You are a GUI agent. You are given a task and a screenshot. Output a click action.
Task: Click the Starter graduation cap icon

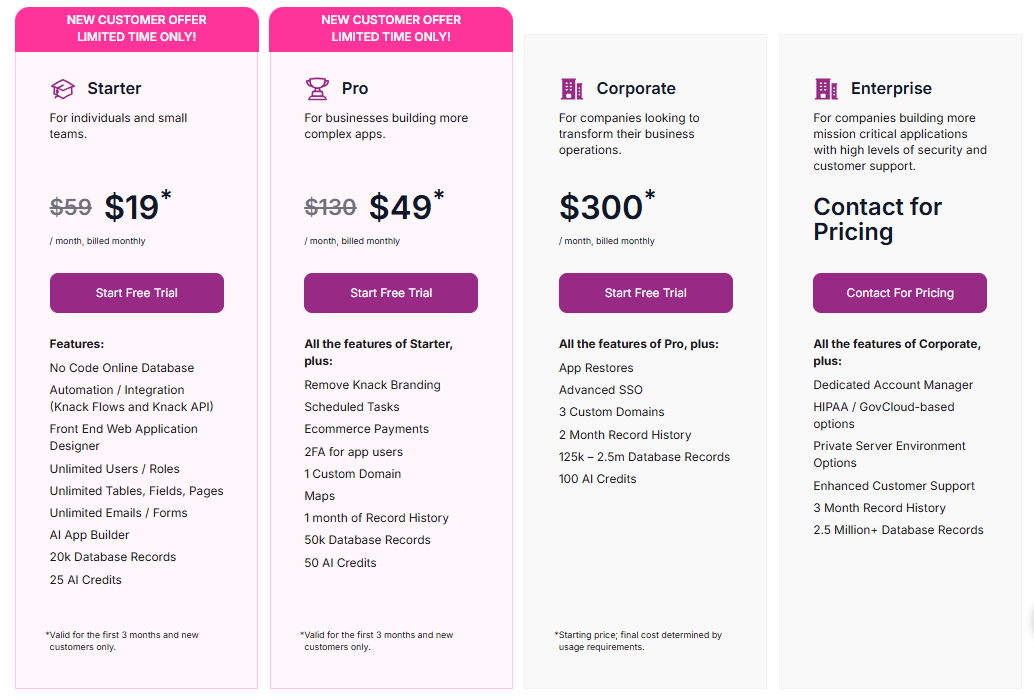(x=63, y=88)
